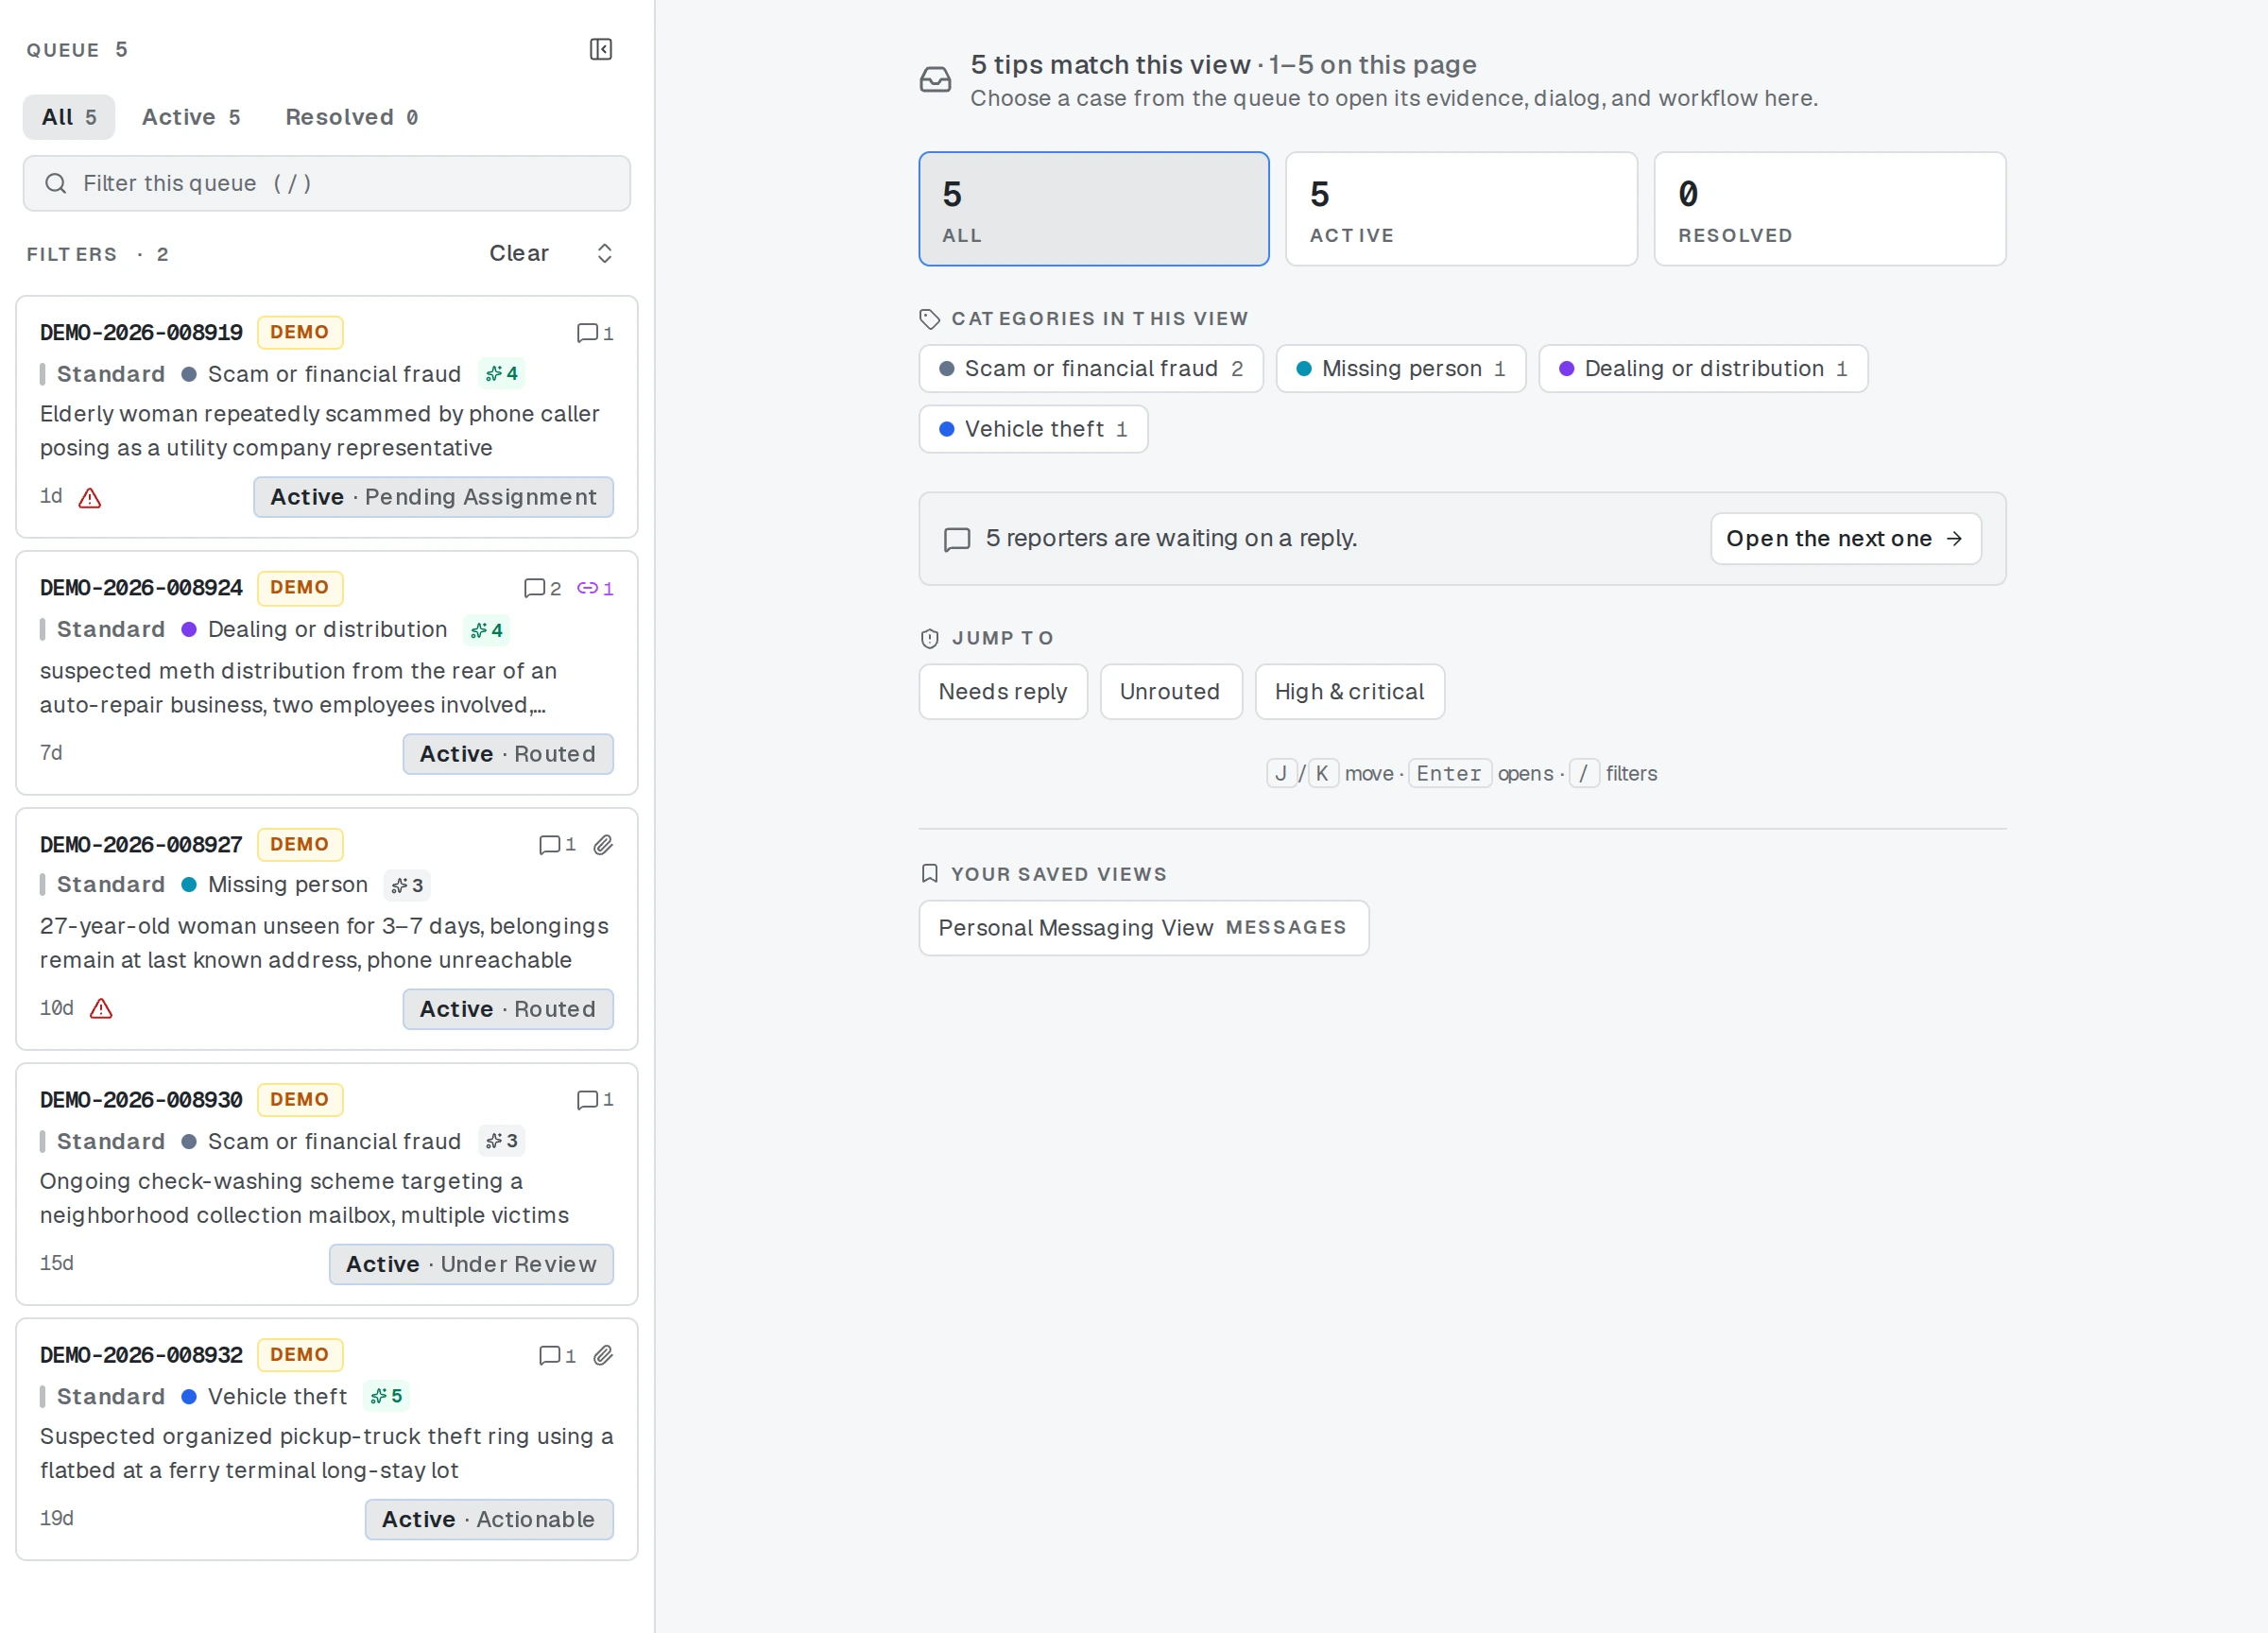Open comments icon on DEMO-2026-008927

tap(557, 845)
